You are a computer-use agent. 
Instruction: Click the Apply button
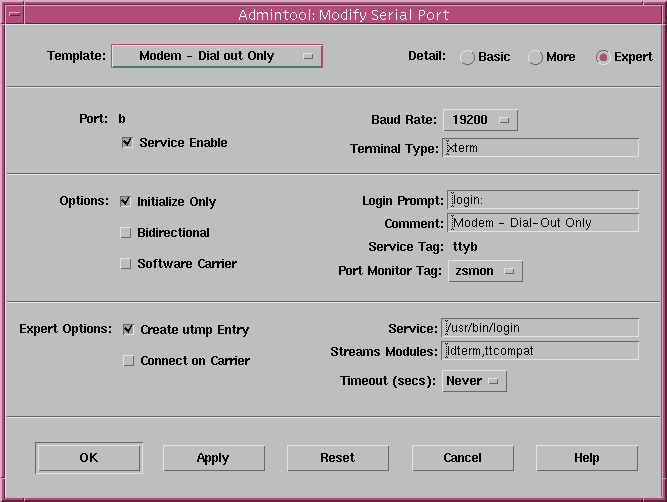coord(213,458)
